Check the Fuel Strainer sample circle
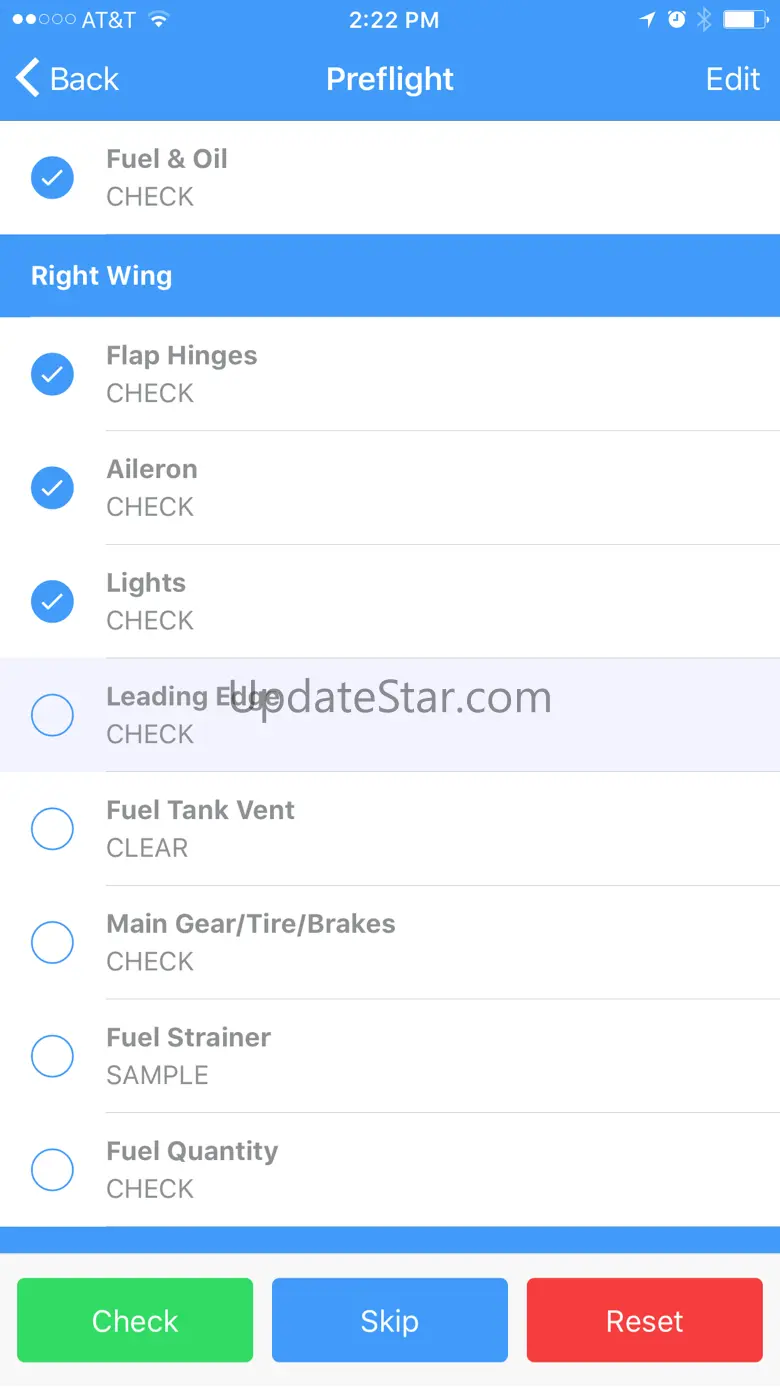 tap(52, 1056)
